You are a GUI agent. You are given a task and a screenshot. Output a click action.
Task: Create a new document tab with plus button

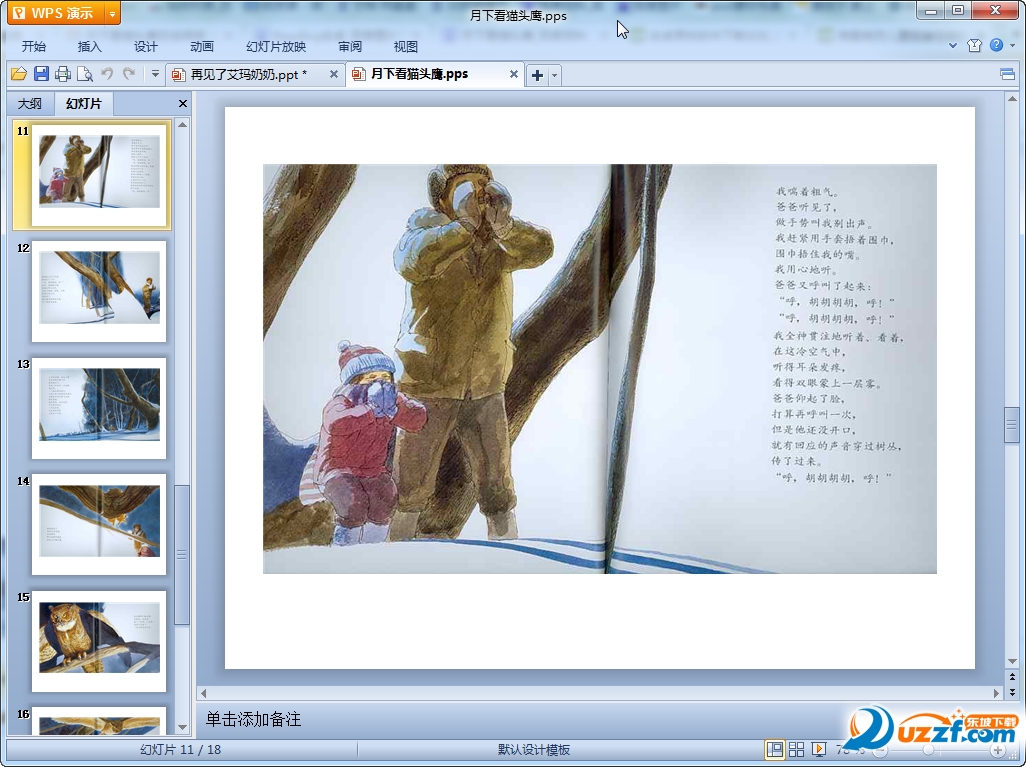(537, 75)
